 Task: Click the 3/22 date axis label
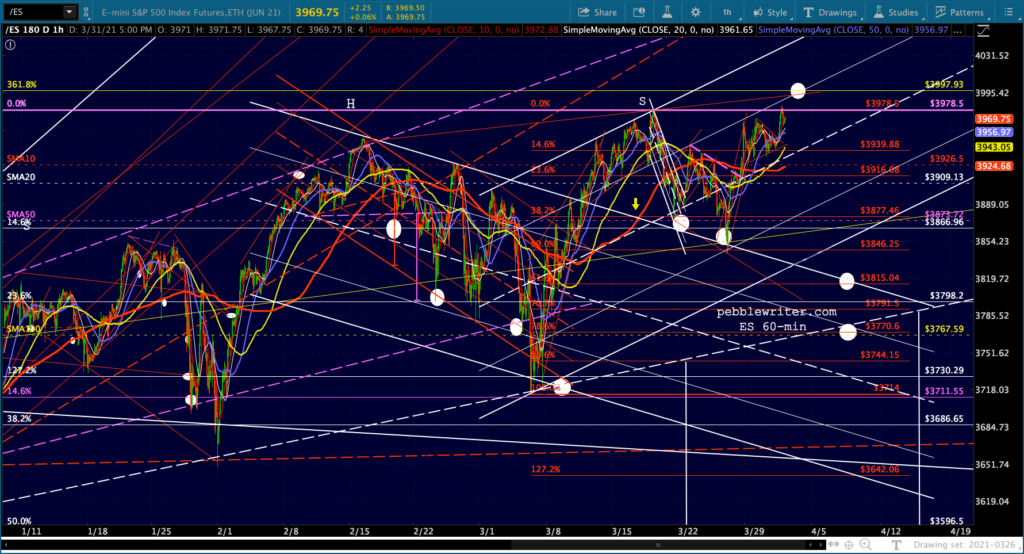pyautogui.click(x=688, y=531)
